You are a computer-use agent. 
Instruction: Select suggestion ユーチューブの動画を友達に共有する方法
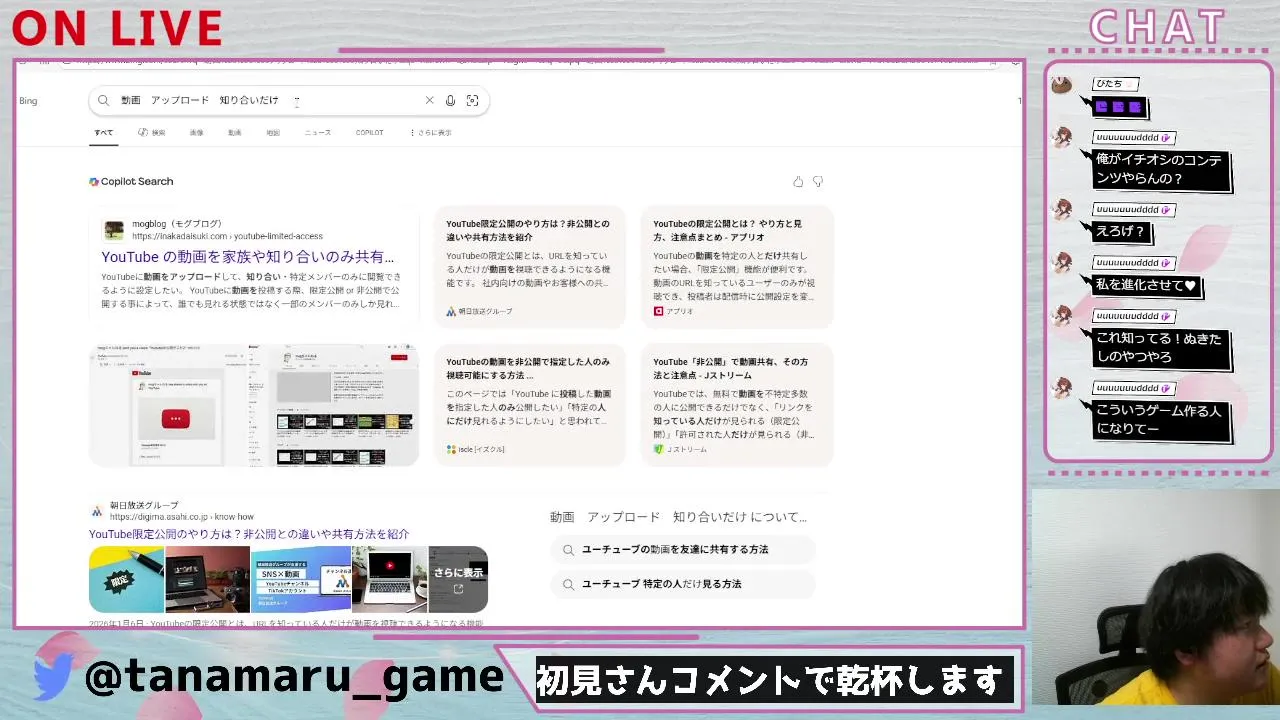683,550
